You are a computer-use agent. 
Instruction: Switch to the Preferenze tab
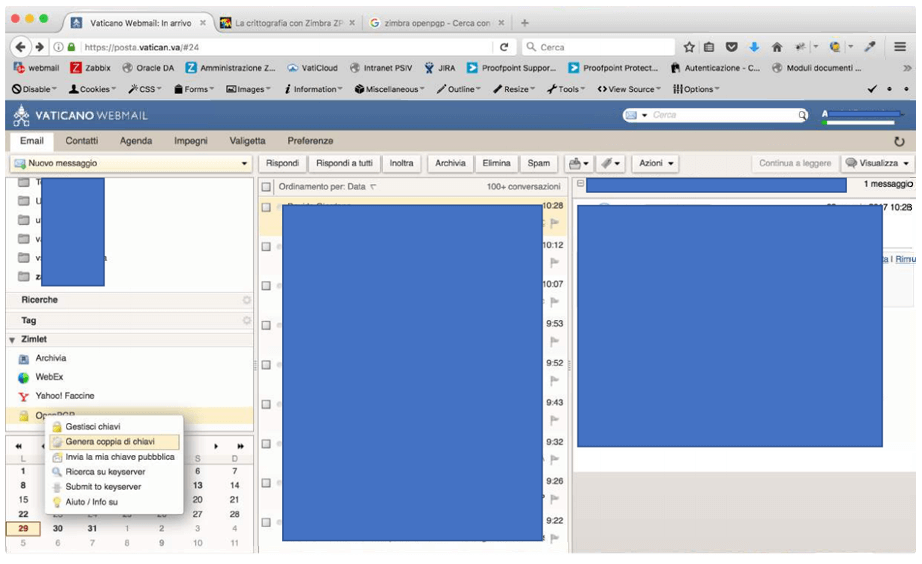(310, 141)
